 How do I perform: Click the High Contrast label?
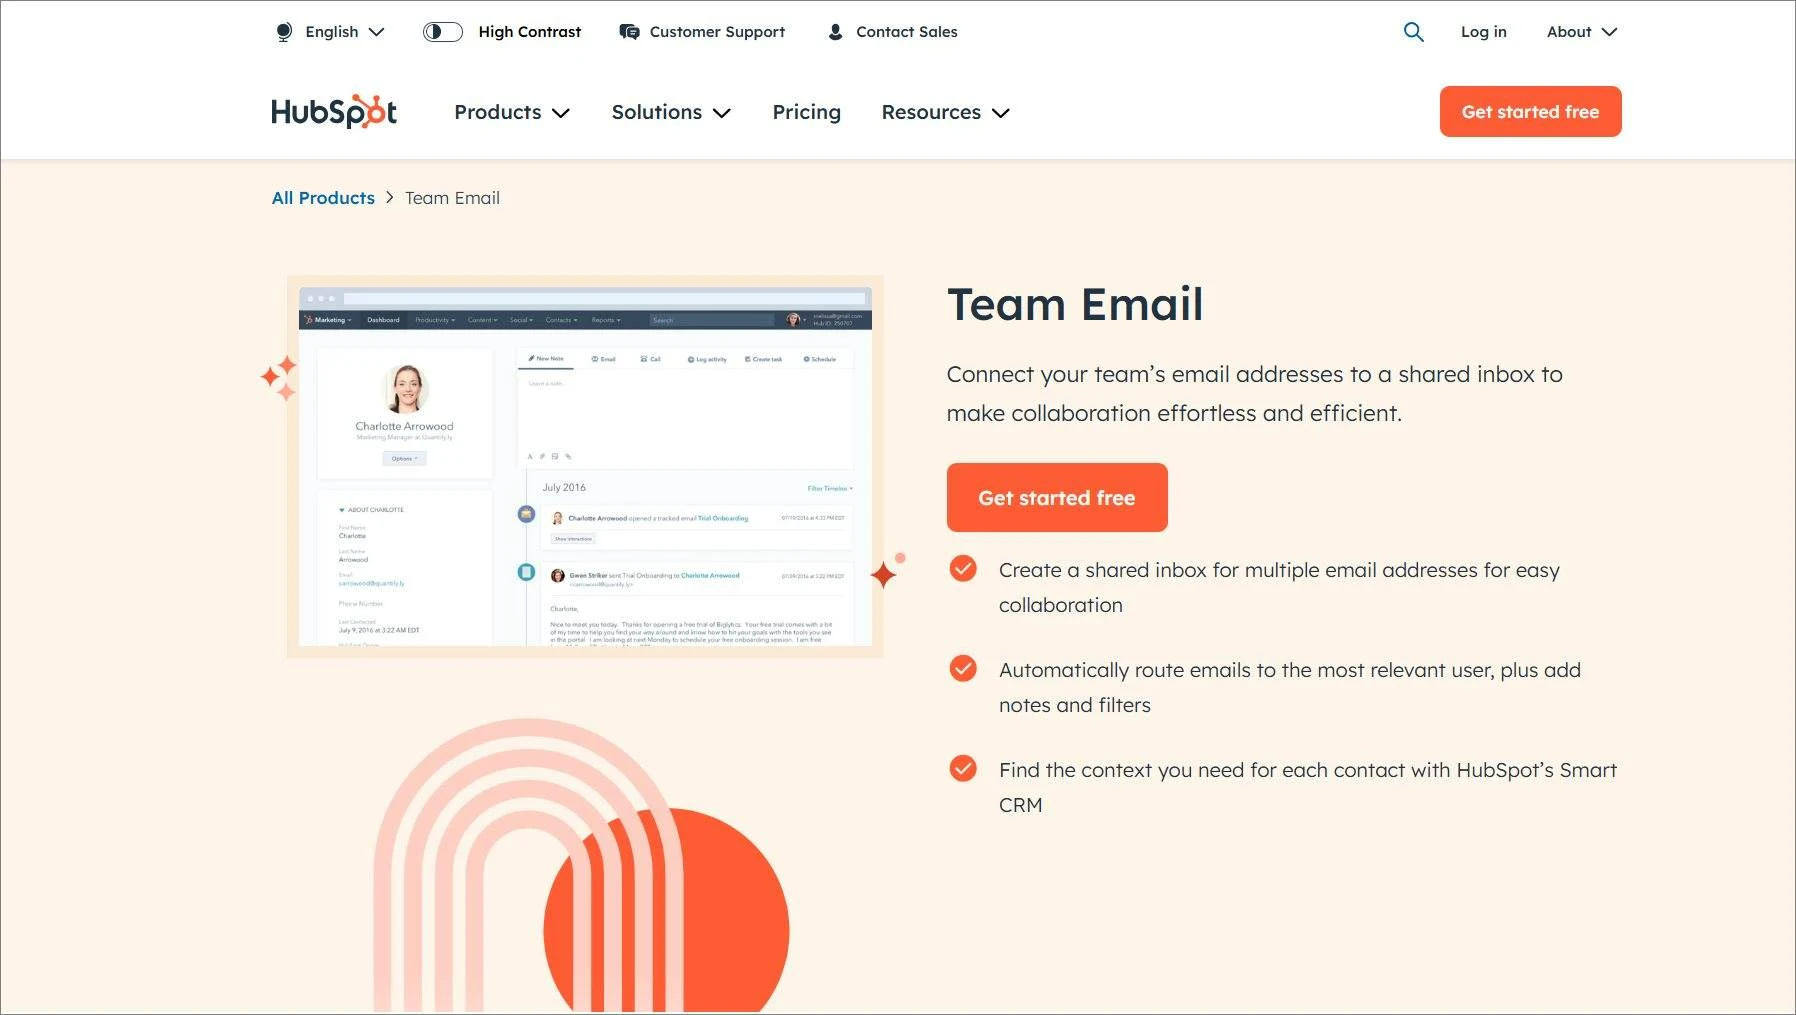pos(529,32)
